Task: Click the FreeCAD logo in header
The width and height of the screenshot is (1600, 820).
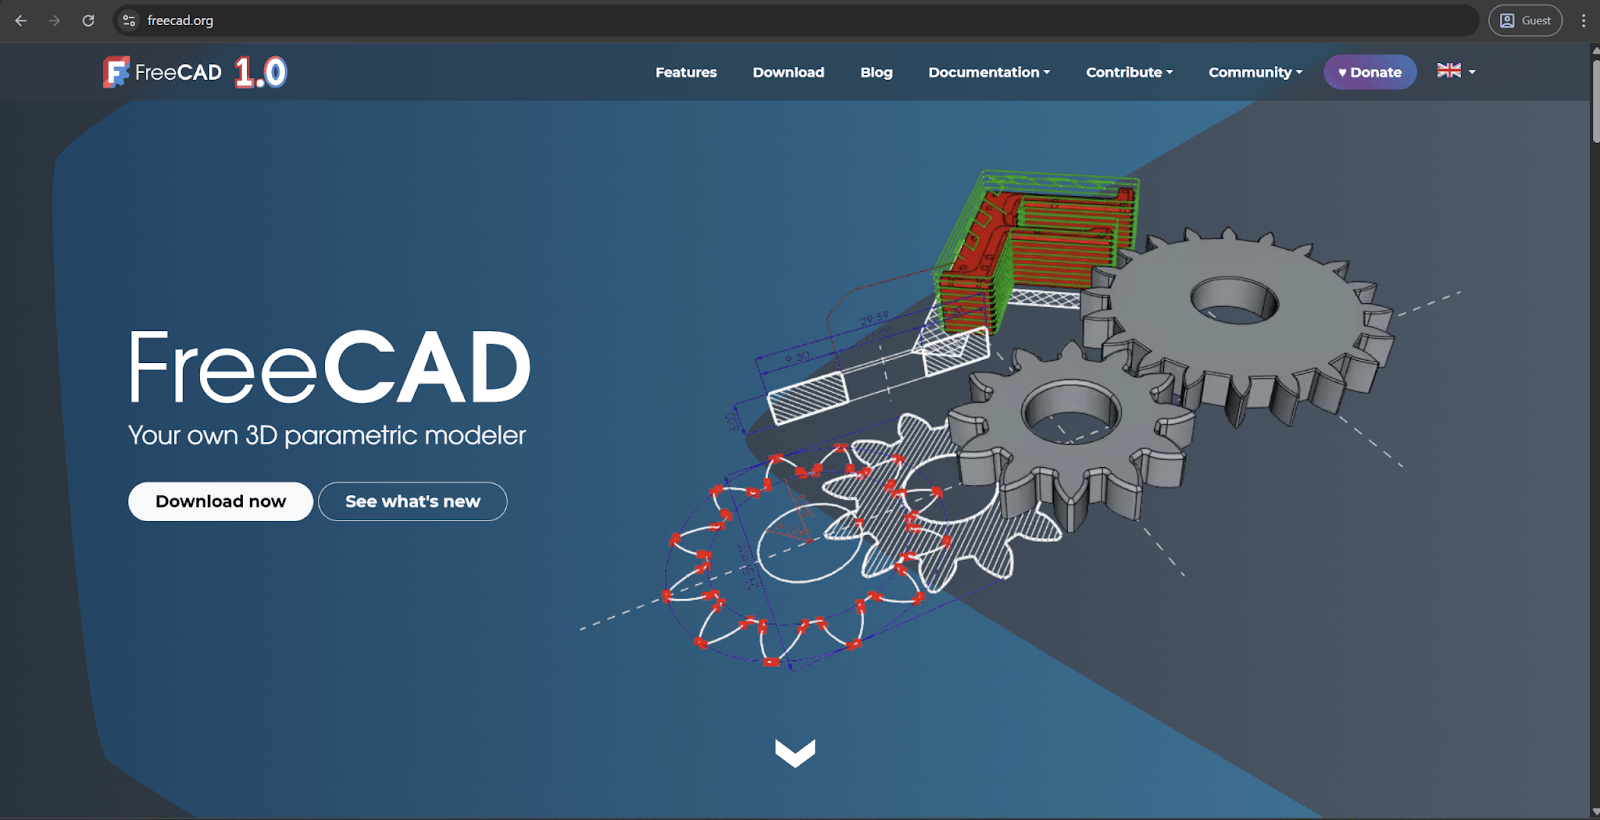Action: pyautogui.click(x=163, y=72)
